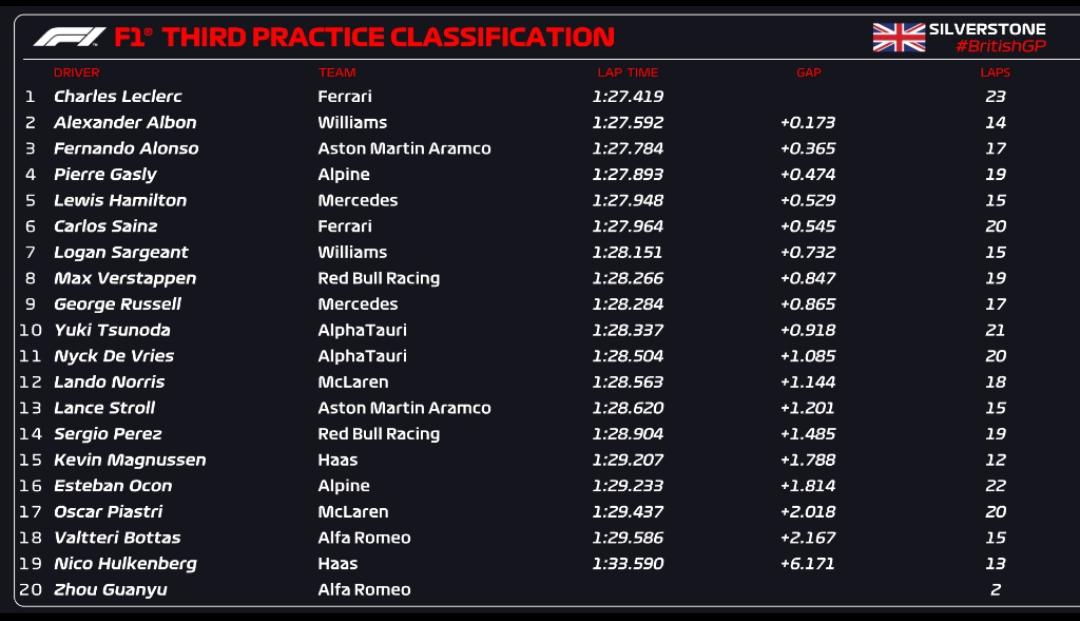Click the GAP column header

pyautogui.click(x=808, y=73)
